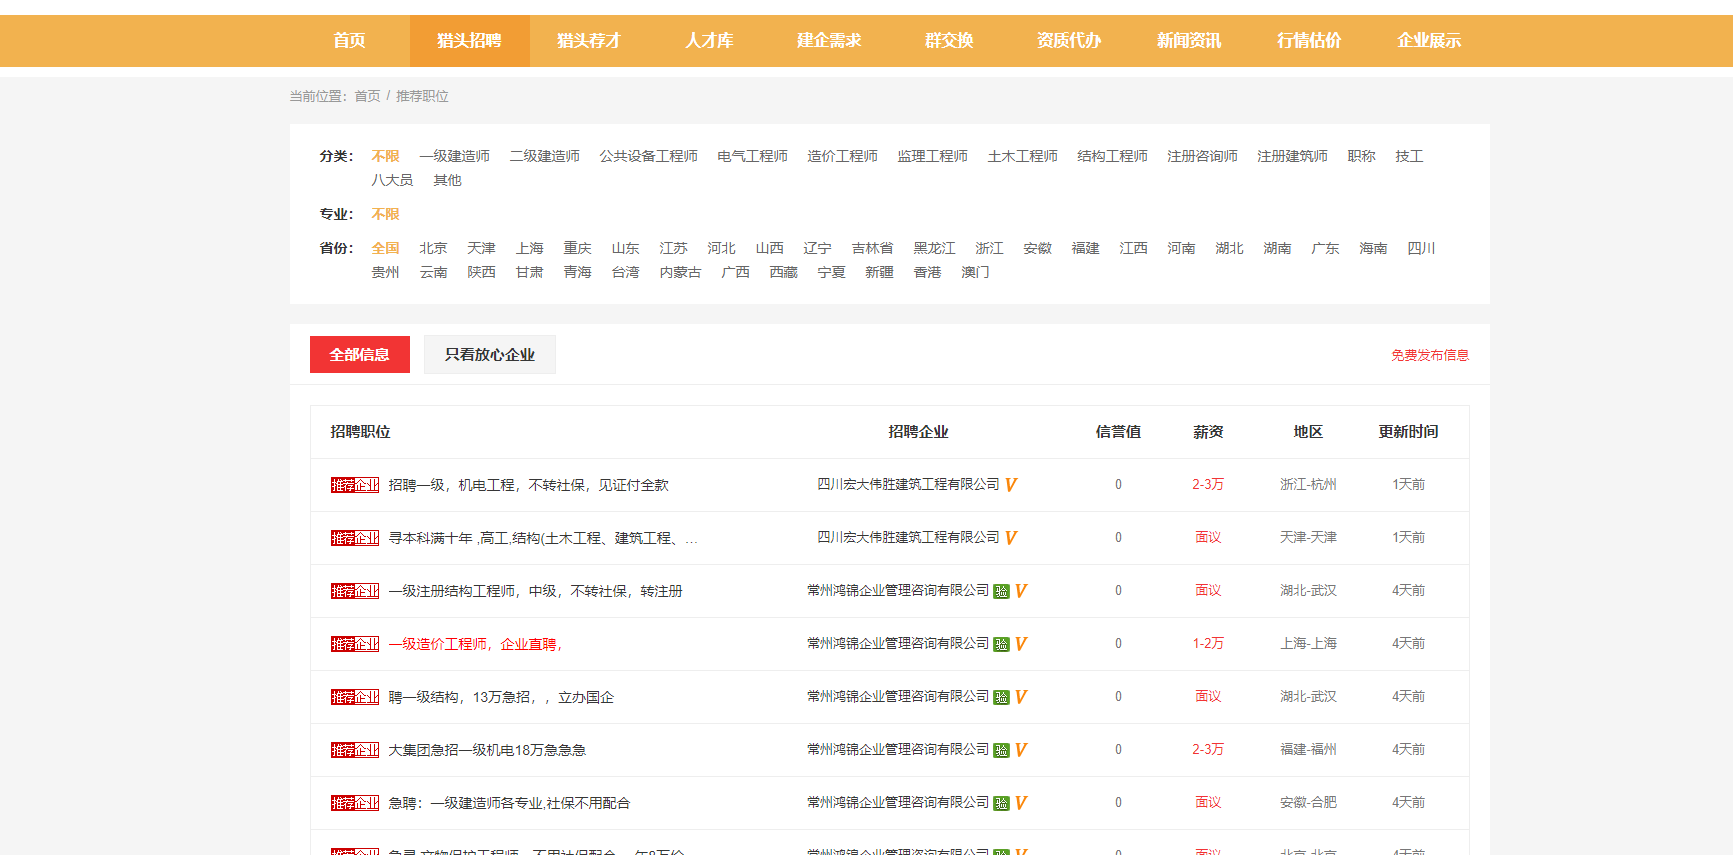
Task: Switch to the 全部信息 tab
Action: point(360,355)
